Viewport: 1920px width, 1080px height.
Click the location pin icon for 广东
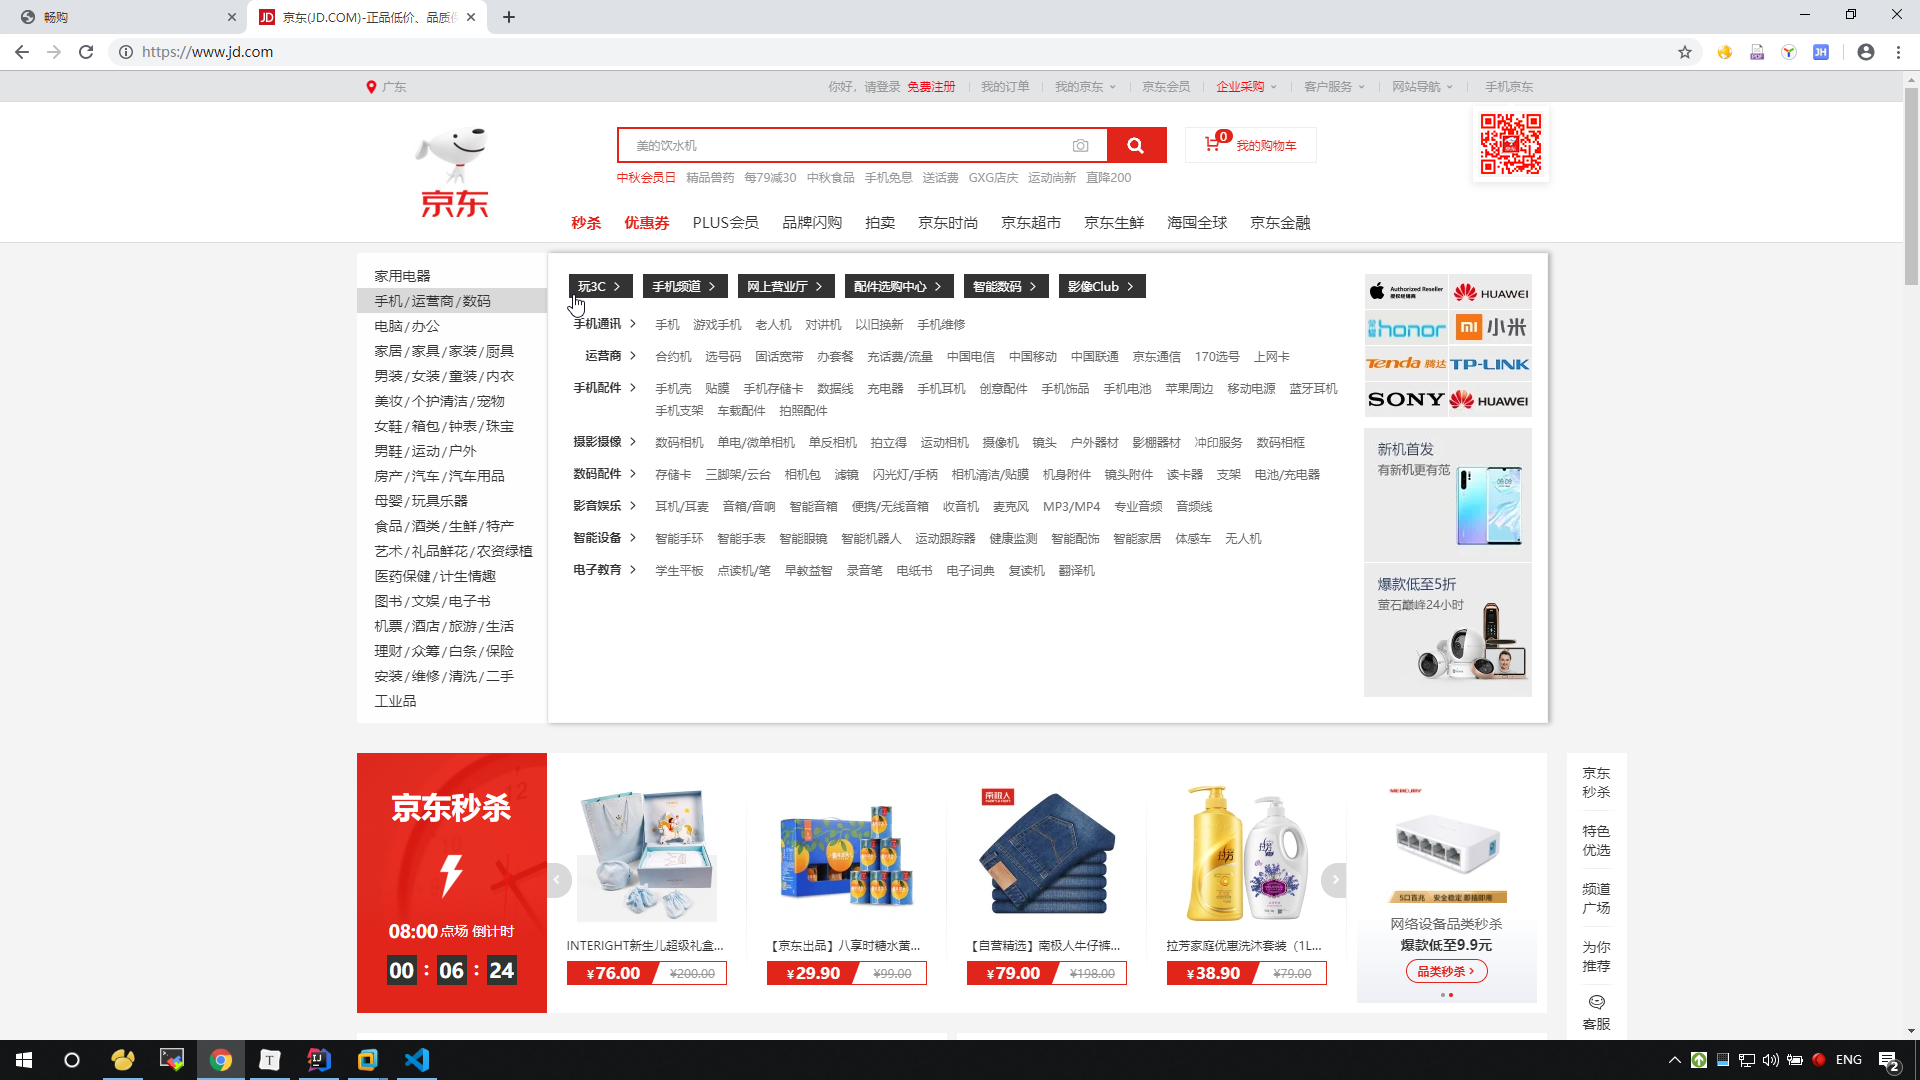click(x=371, y=87)
